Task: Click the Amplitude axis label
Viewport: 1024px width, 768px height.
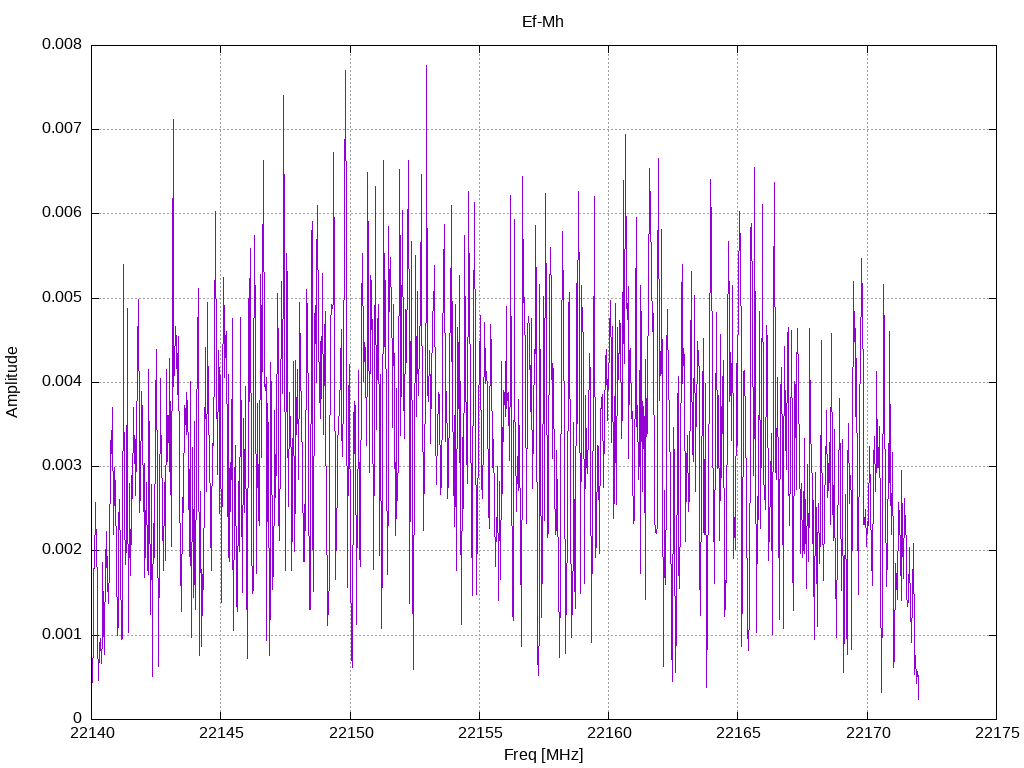Action: (12, 382)
